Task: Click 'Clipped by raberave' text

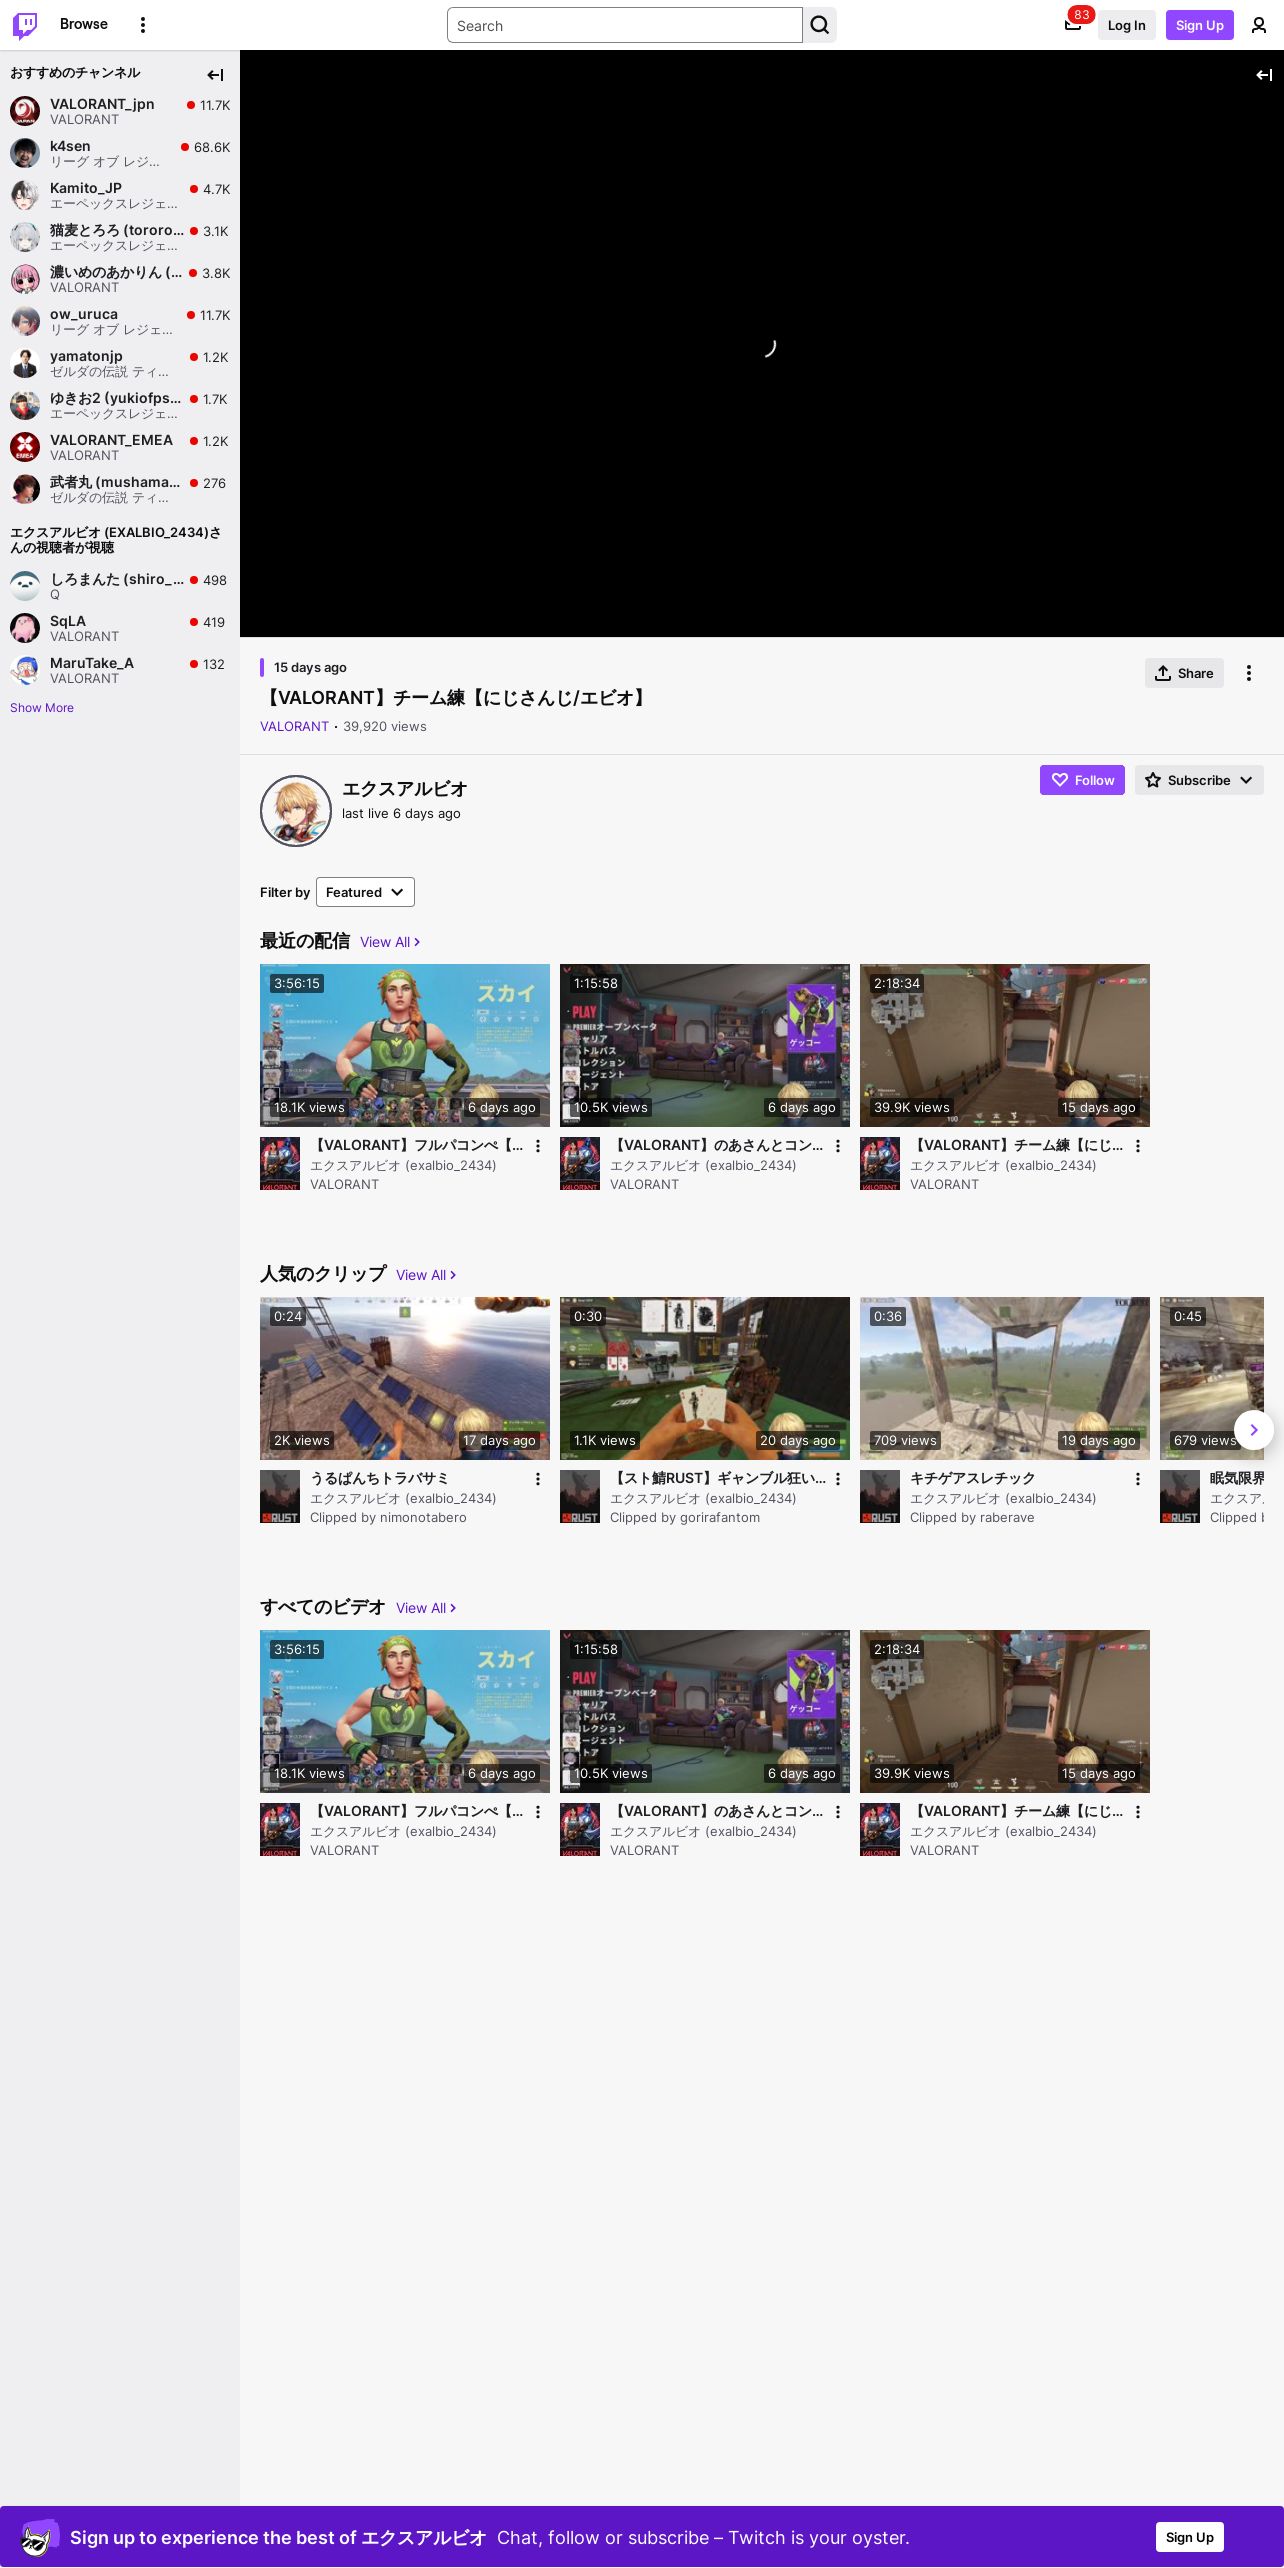Action: point(972,1518)
